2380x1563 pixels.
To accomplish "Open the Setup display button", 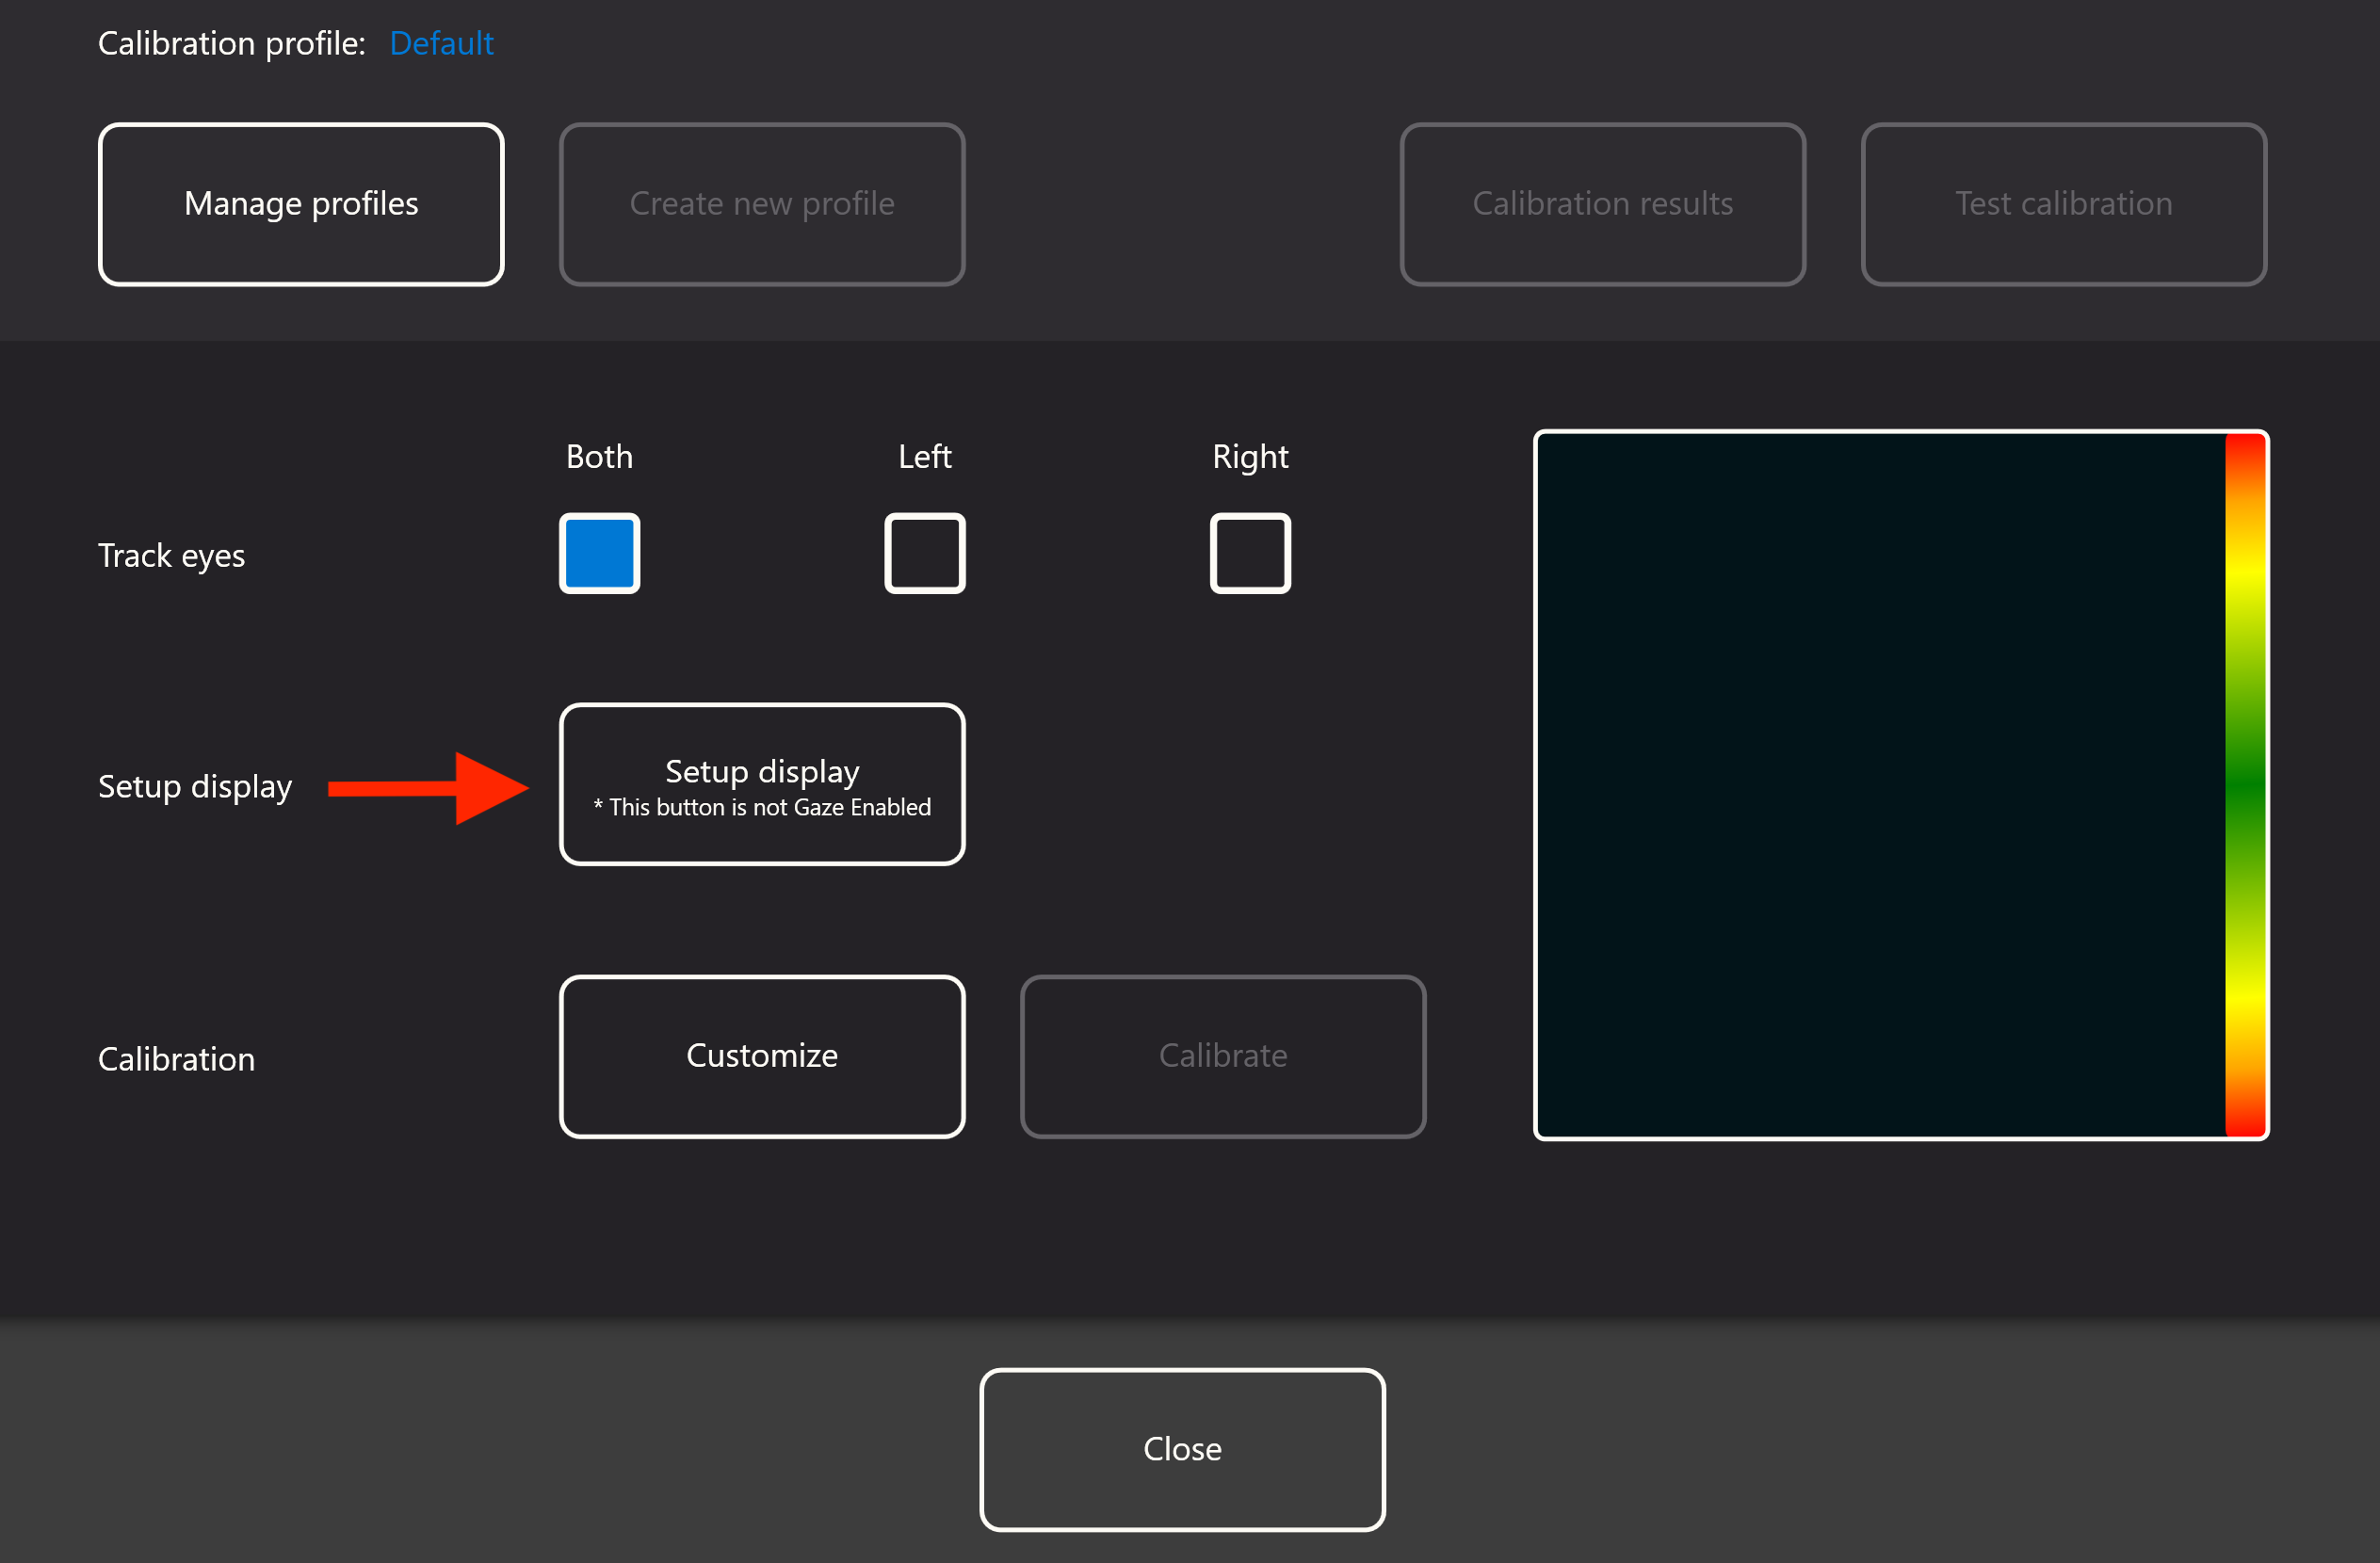I will 762,784.
